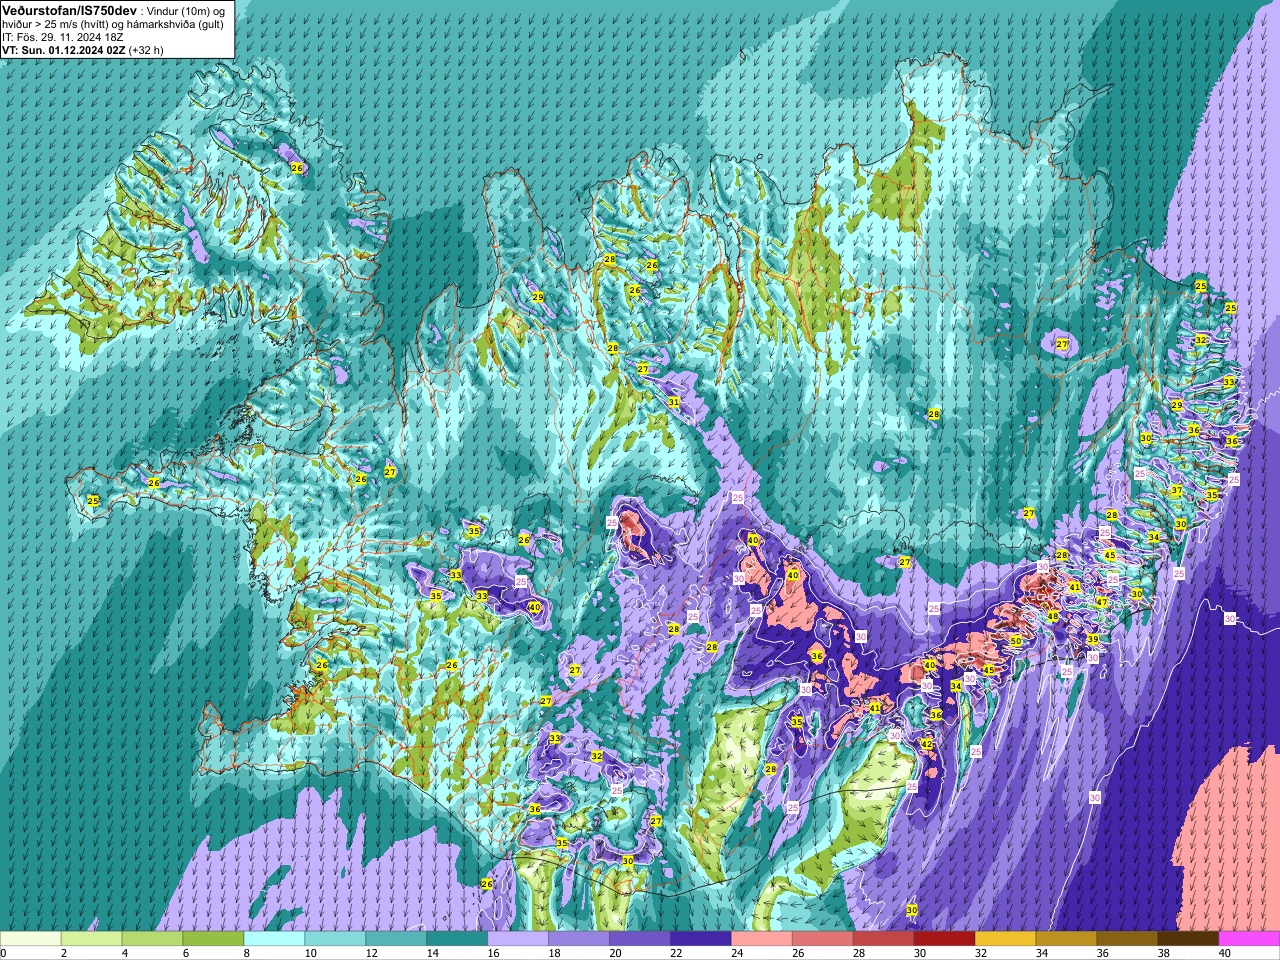
Task: Click the legend tick label 28
Action: tap(858, 953)
